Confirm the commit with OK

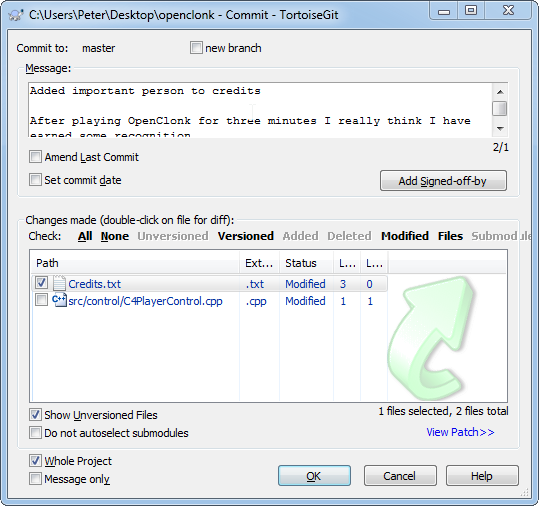click(314, 476)
